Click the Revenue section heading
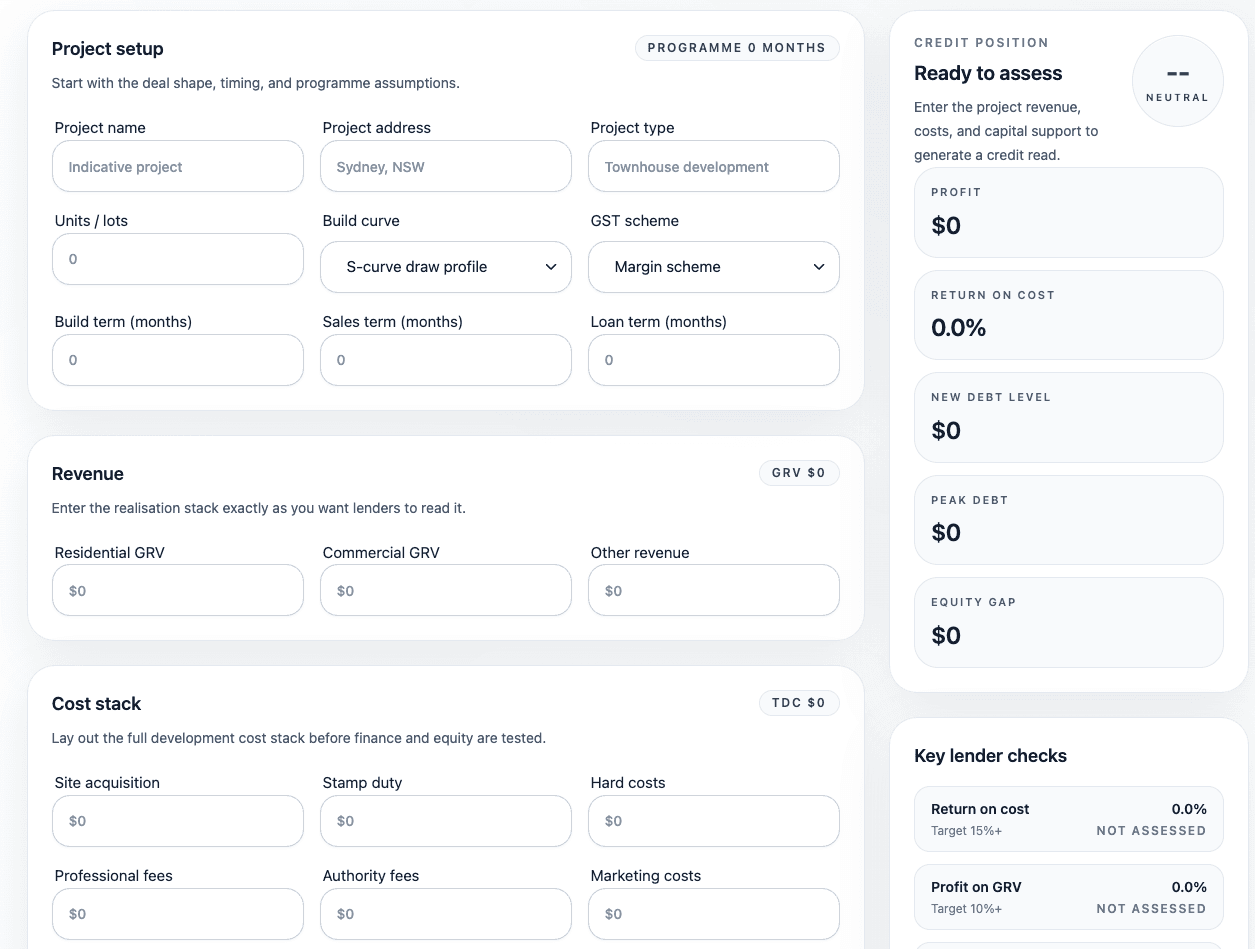Screen dimensions: 1255x949 [x=88, y=474]
